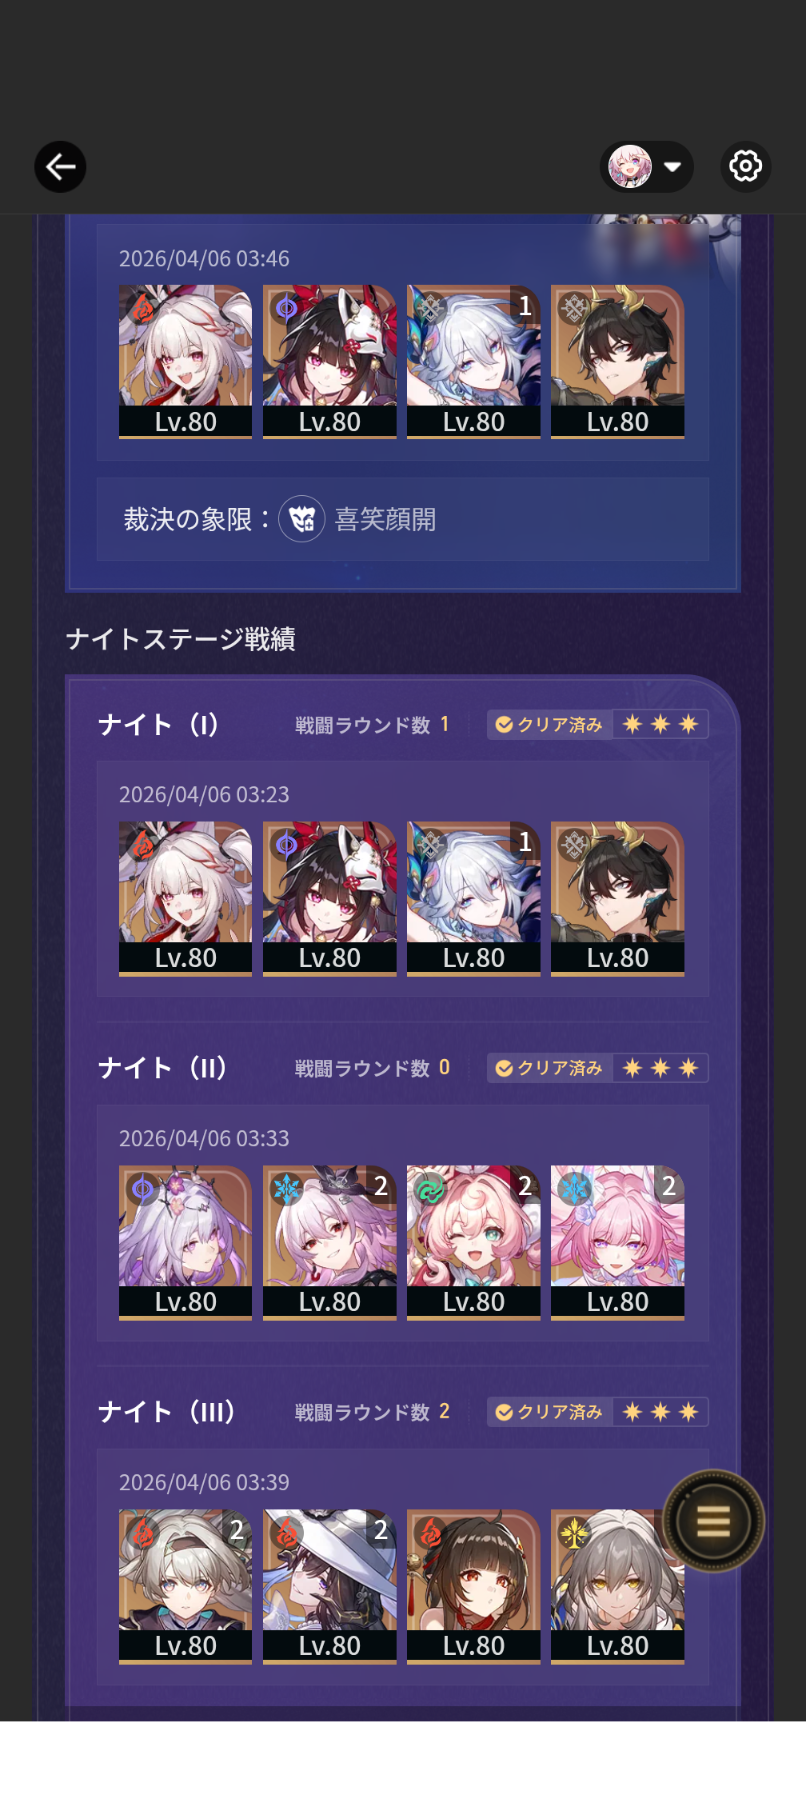The image size is (806, 1795).
Task: Select the ナイト(I) stage heading
Action: [x=159, y=724]
